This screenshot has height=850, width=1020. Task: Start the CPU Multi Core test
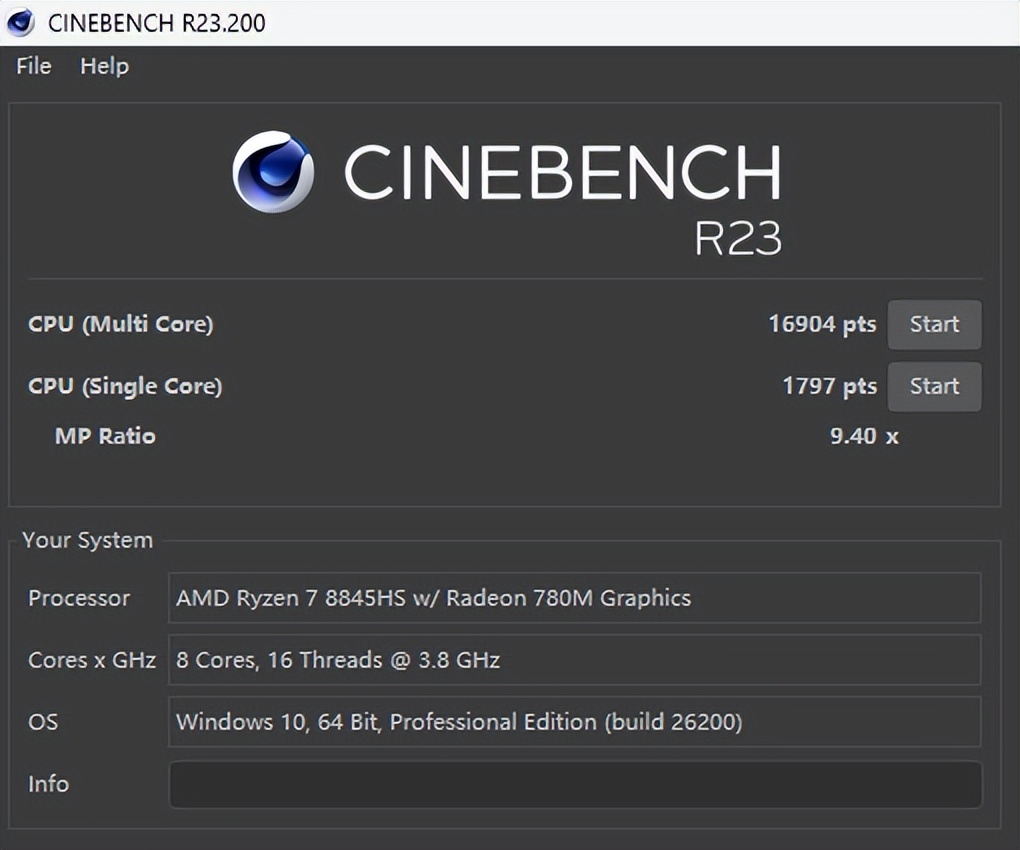(934, 324)
